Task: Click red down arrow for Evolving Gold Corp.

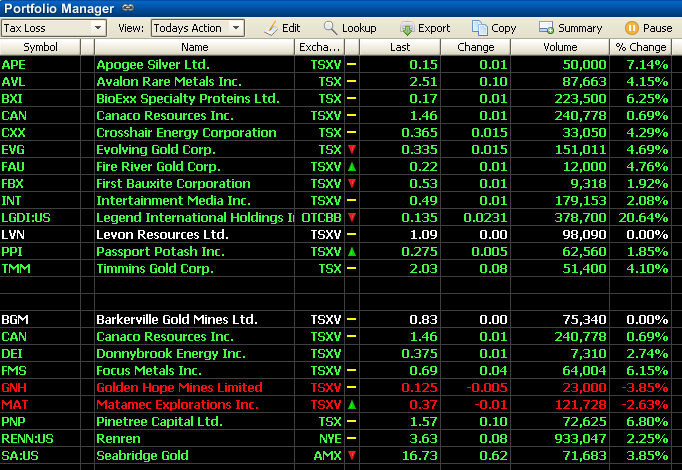Action: coord(352,150)
